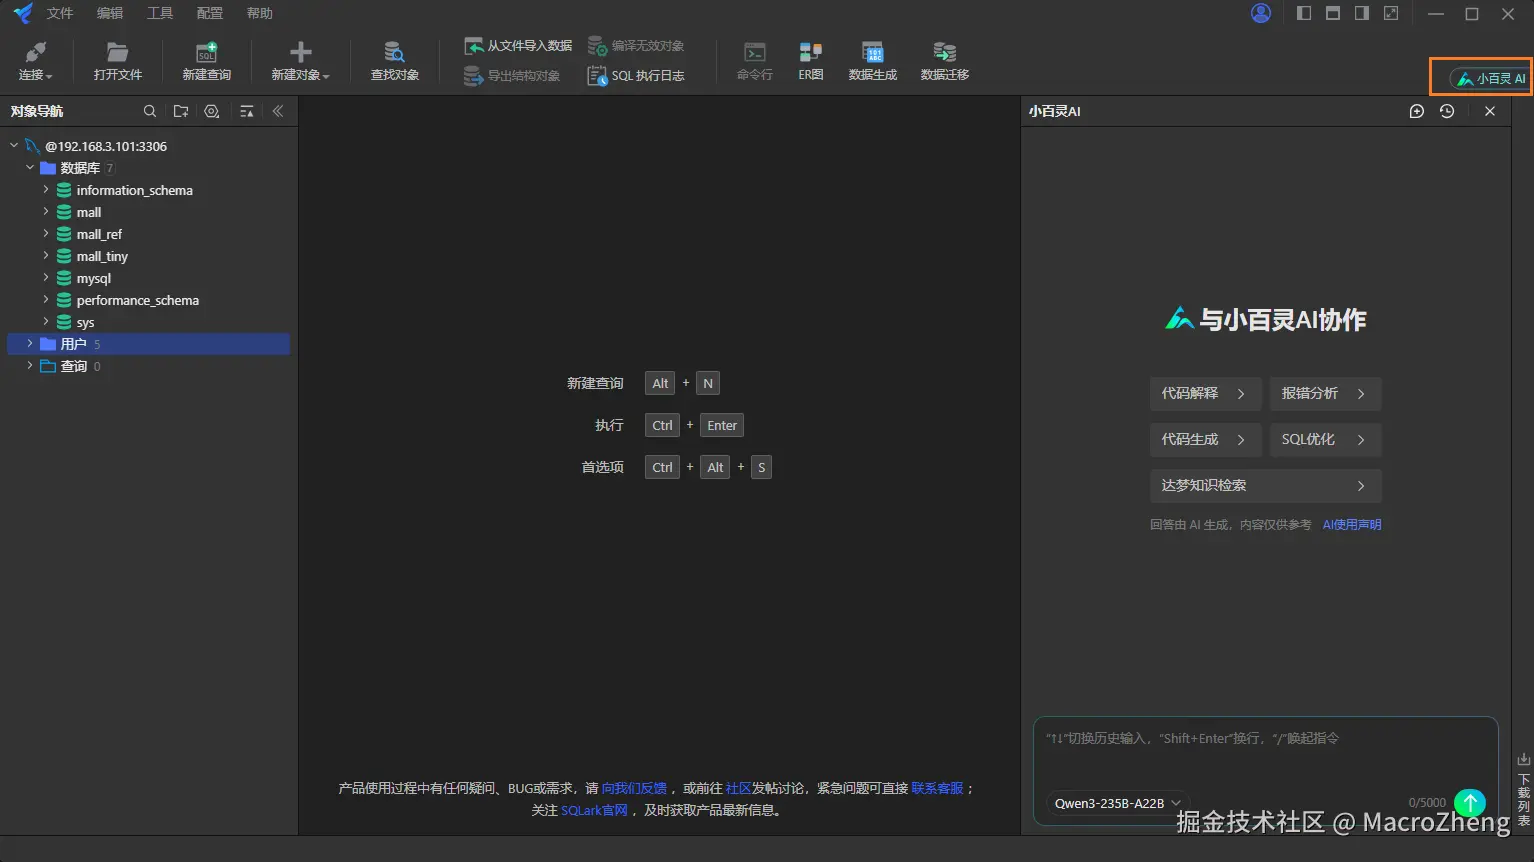Open the 小百灵AI chat history
Image resolution: width=1534 pixels, height=862 pixels.
coord(1447,111)
